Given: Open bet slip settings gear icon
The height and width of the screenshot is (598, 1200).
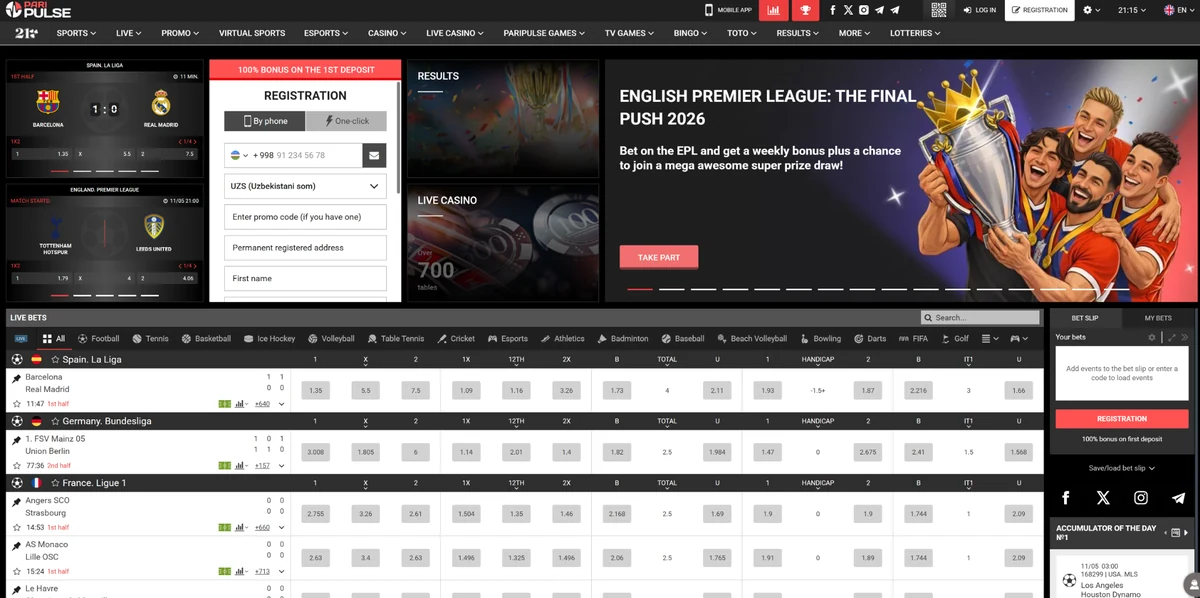Looking at the screenshot, I should coord(1151,338).
